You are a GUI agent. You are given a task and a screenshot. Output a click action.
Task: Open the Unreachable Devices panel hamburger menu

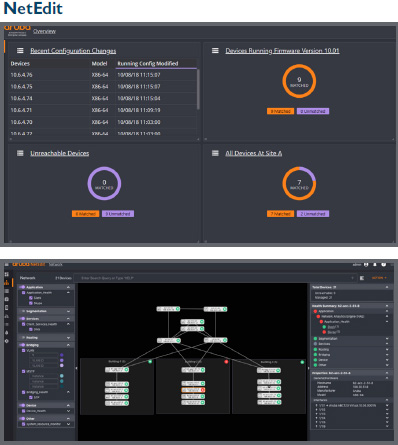[x=20, y=153]
